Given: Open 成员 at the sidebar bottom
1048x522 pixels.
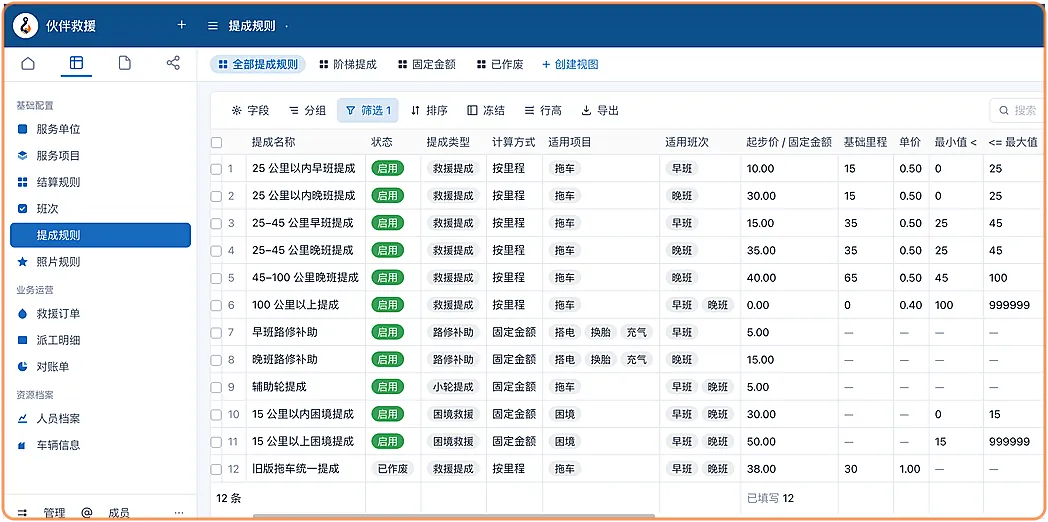Looking at the screenshot, I should pyautogui.click(x=118, y=513).
